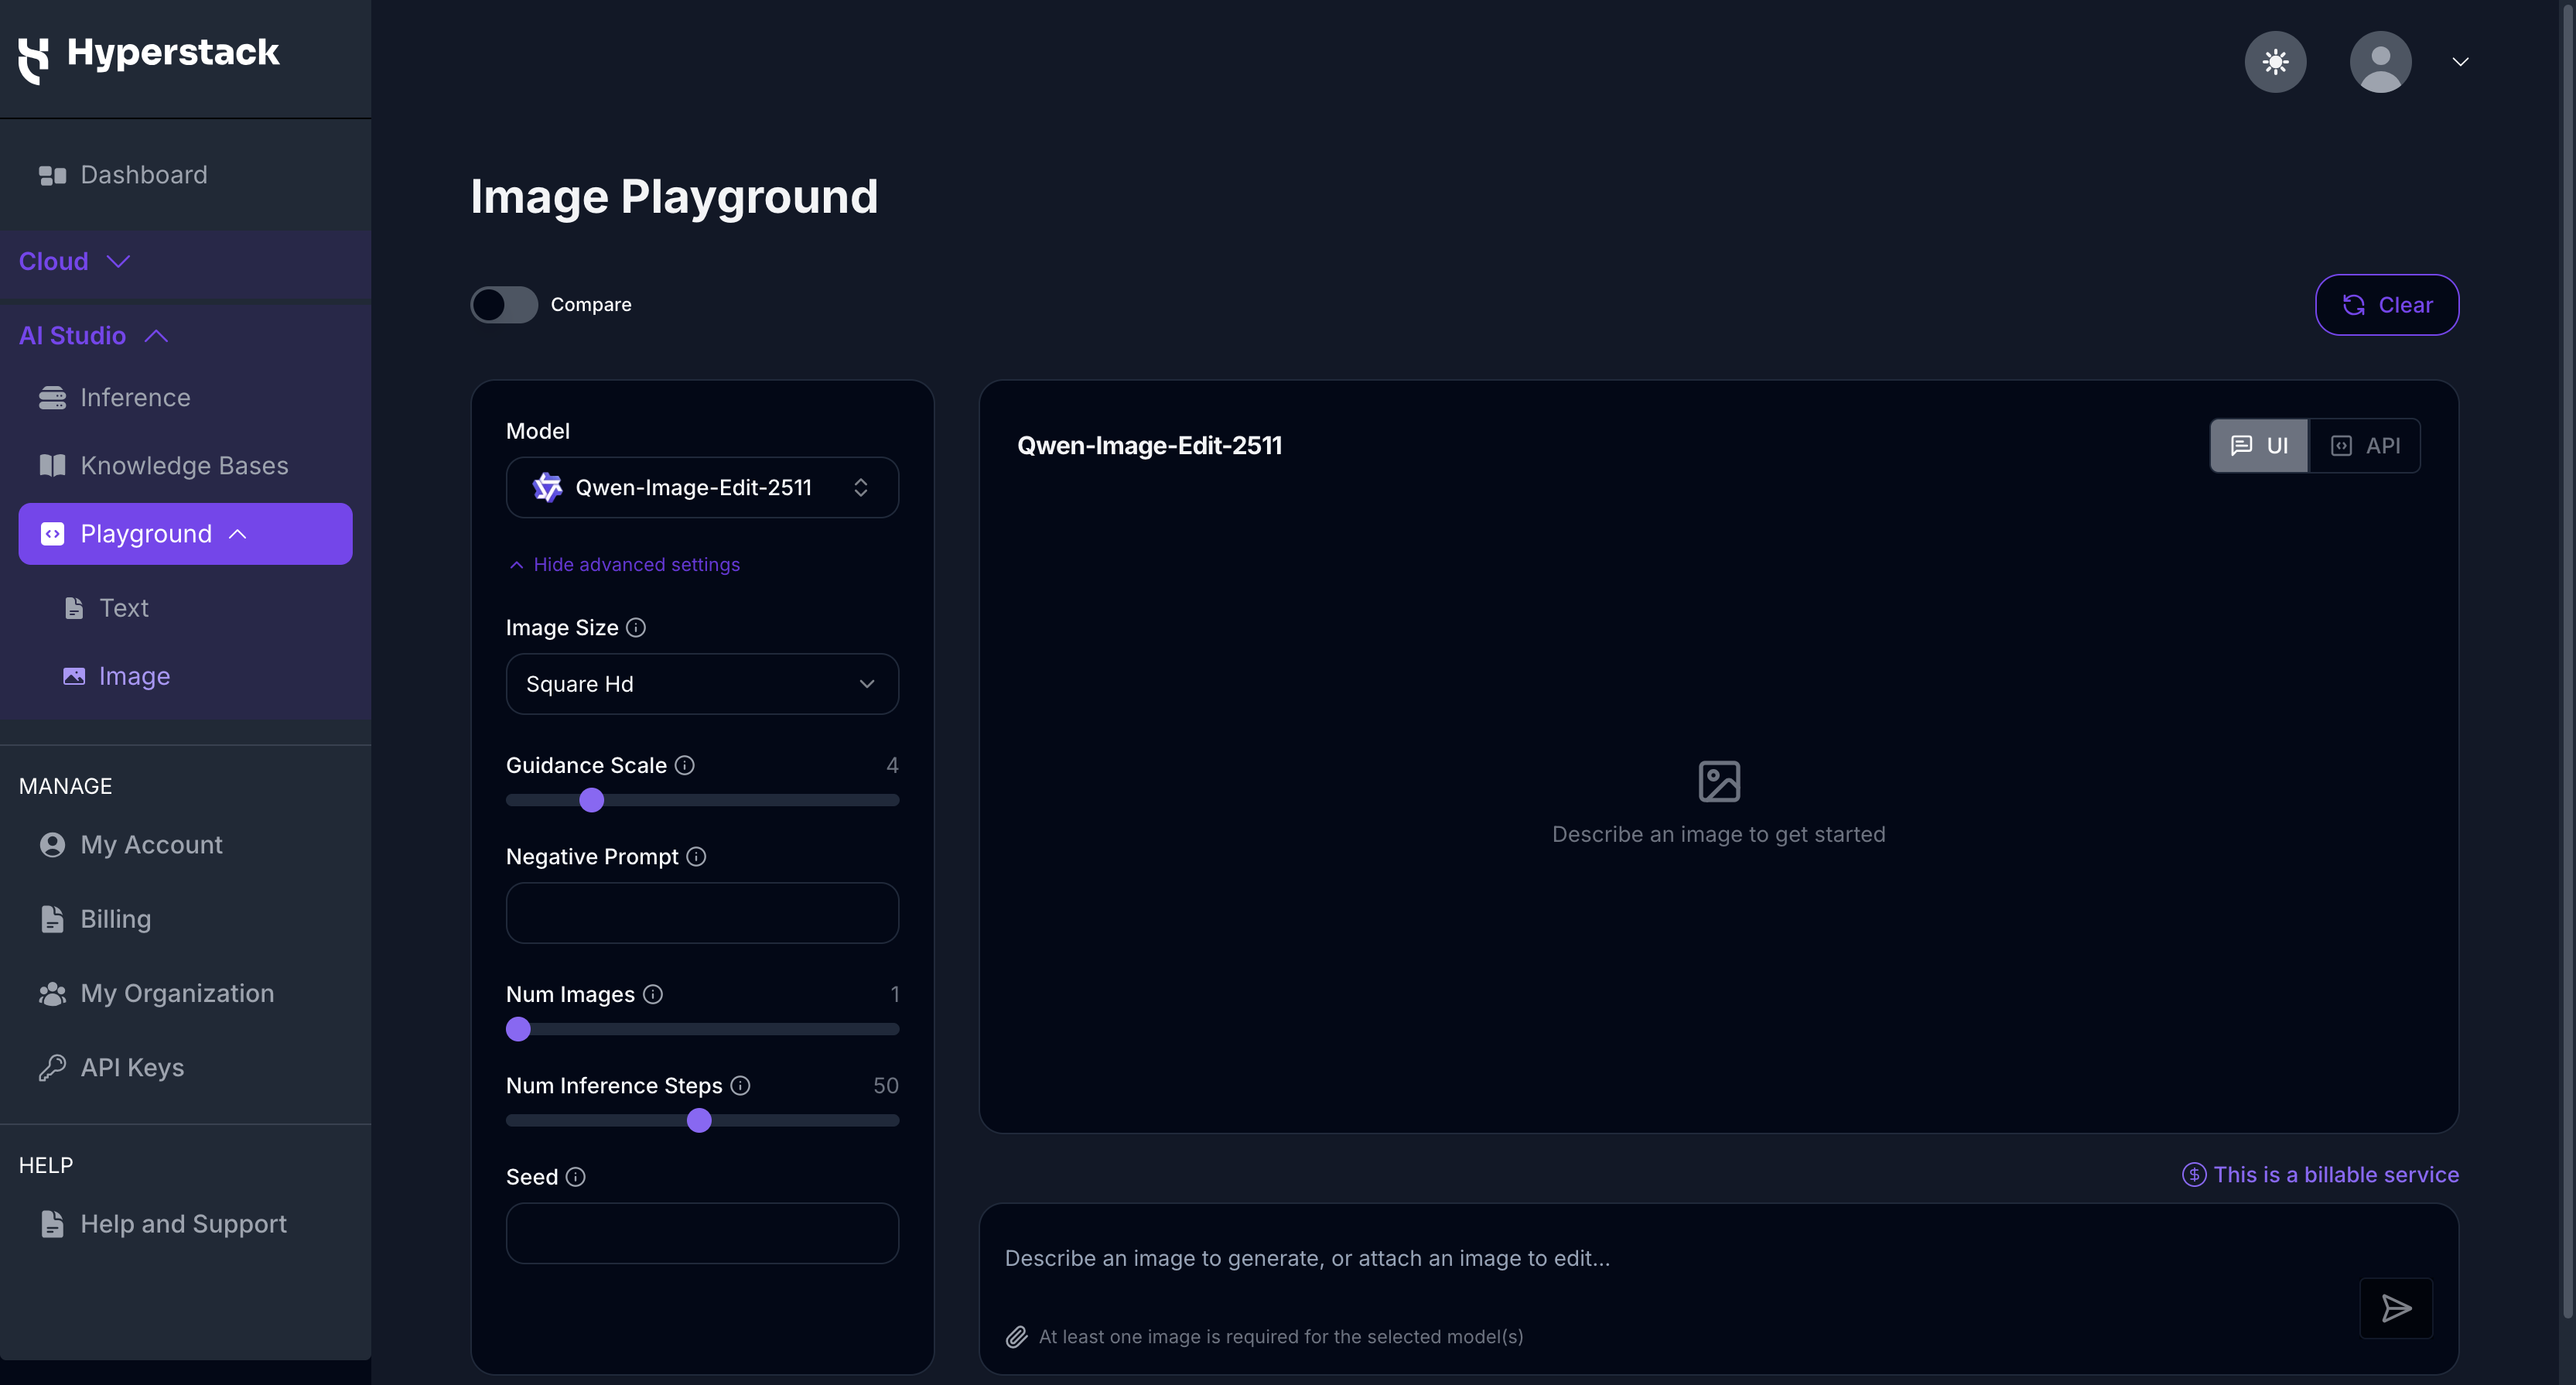Open Billing page

click(x=96, y=919)
